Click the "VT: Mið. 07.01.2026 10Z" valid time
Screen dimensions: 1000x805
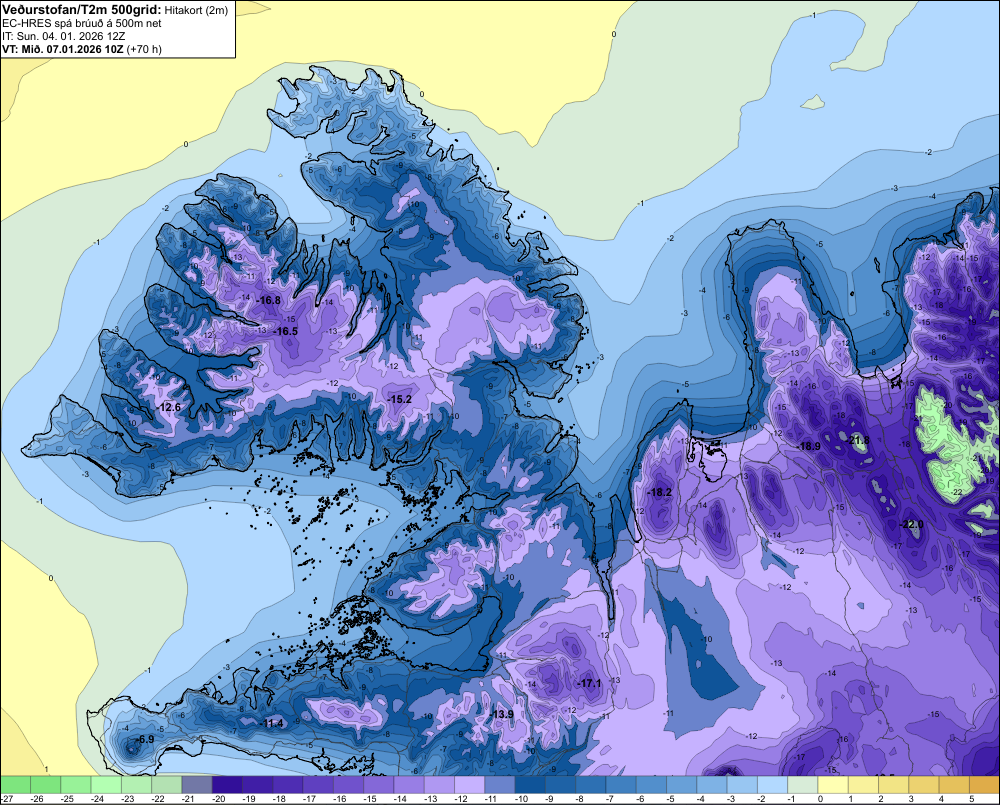pyautogui.click(x=62, y=49)
